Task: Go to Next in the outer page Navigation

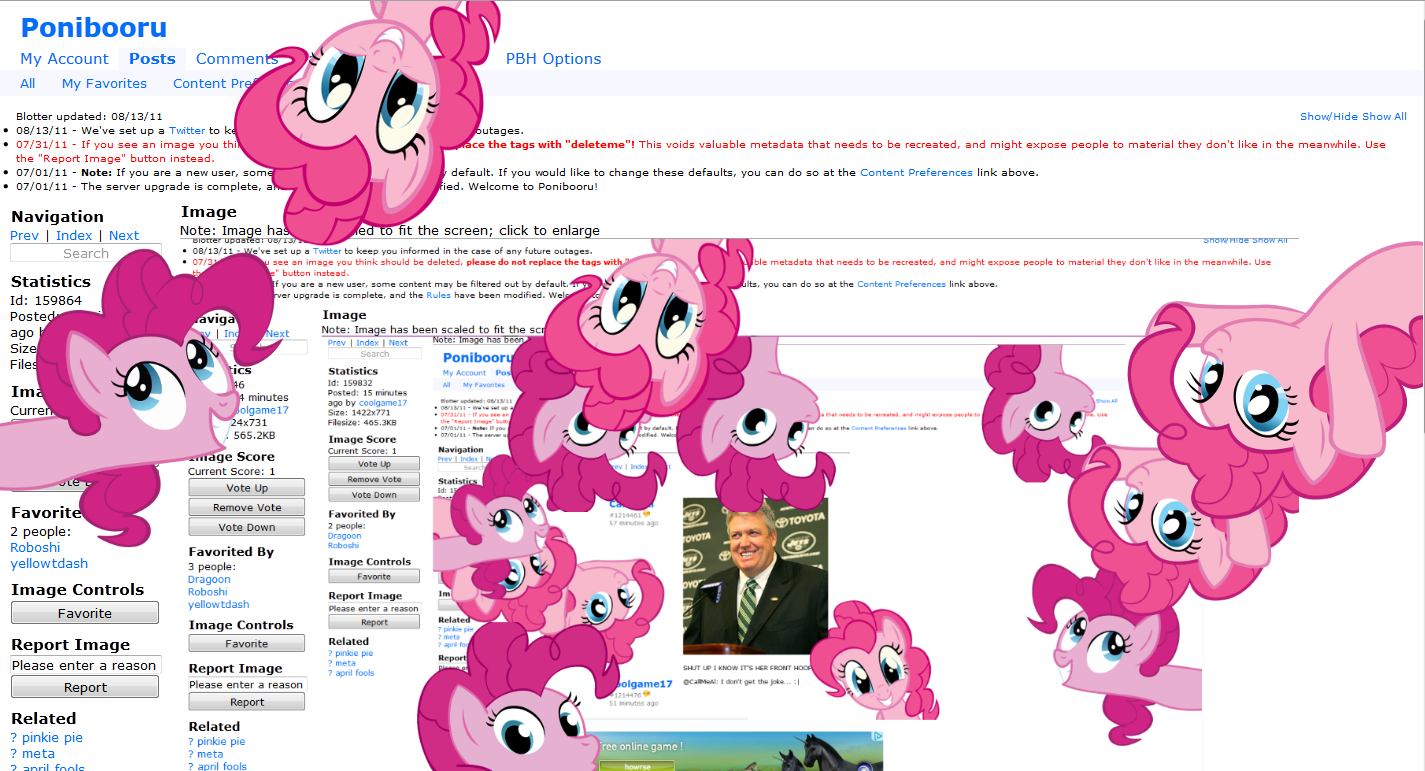Action: pyautogui.click(x=124, y=236)
